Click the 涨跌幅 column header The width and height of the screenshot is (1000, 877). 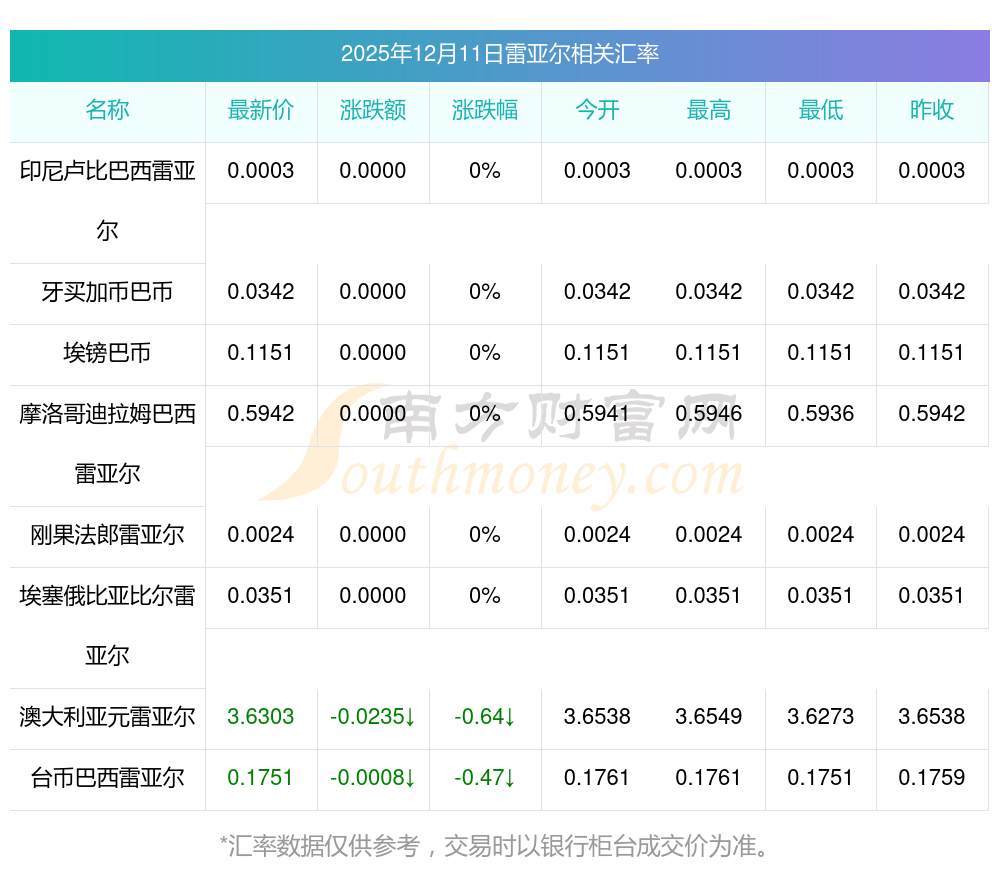tap(485, 110)
